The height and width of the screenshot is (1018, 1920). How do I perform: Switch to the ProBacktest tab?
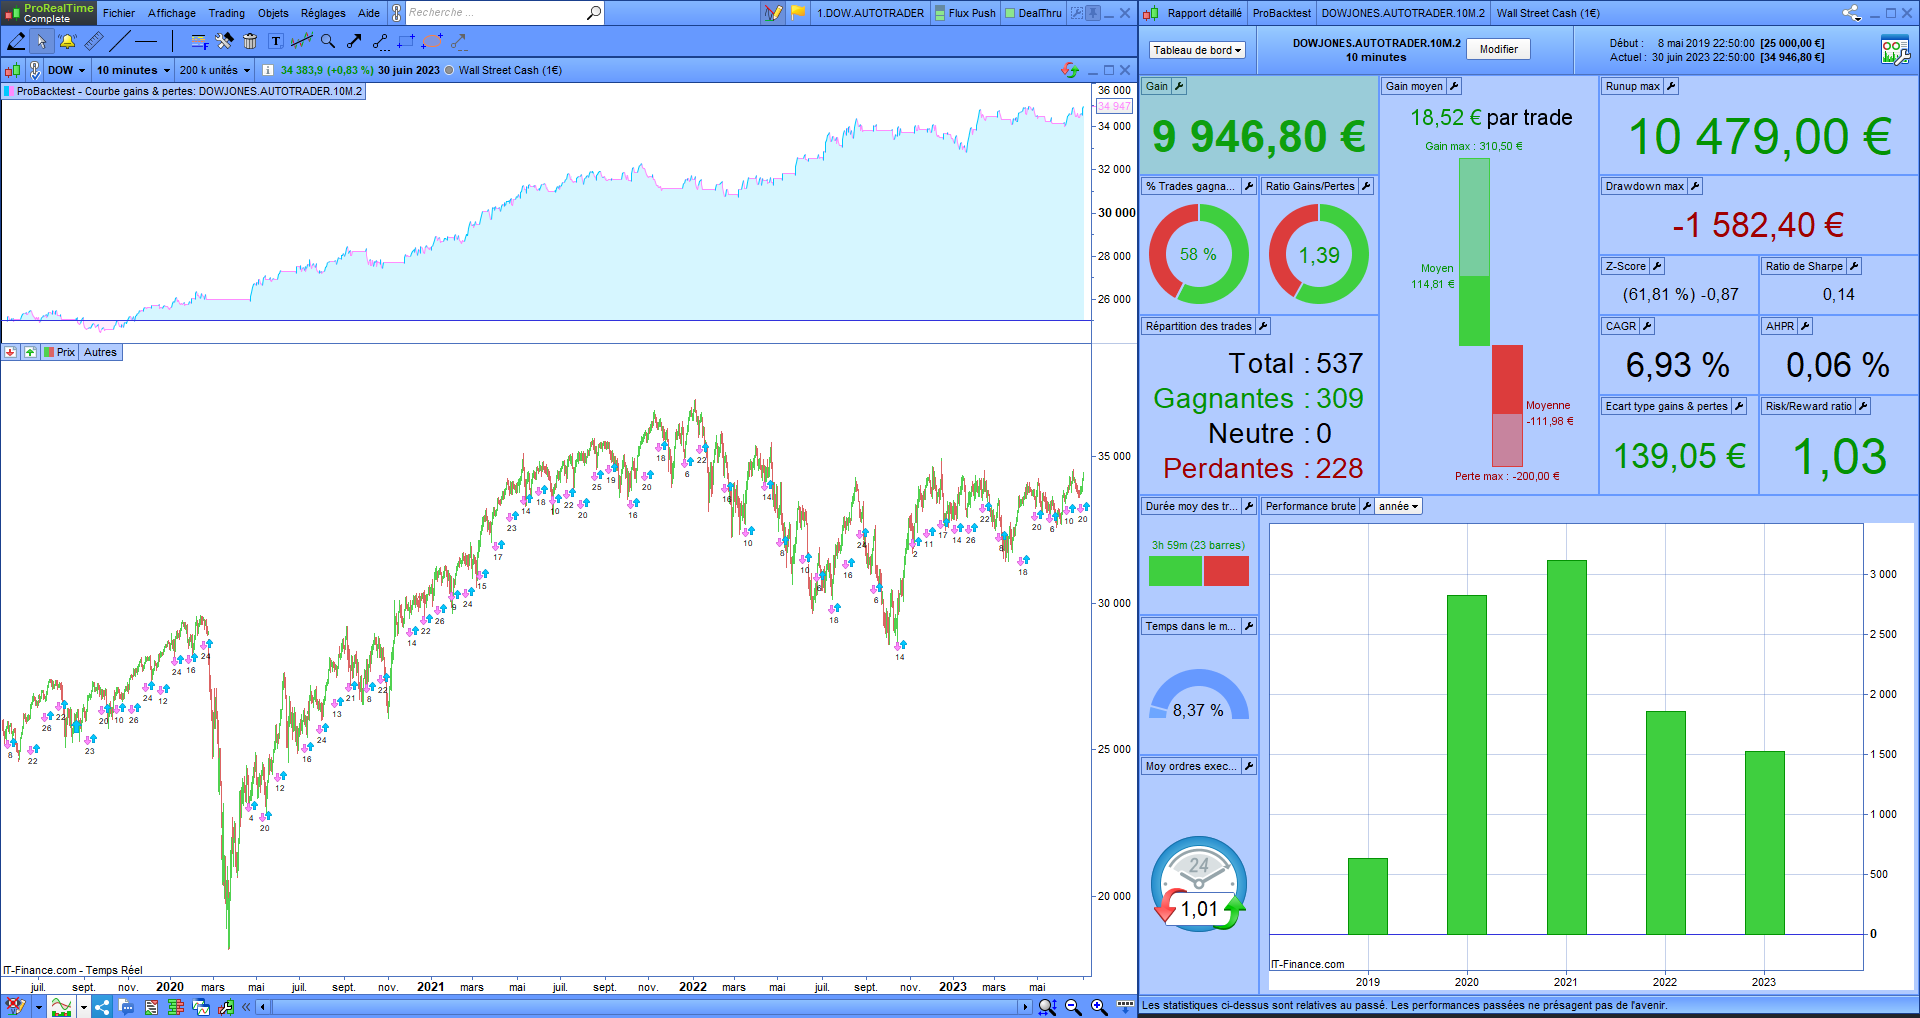coord(1281,13)
